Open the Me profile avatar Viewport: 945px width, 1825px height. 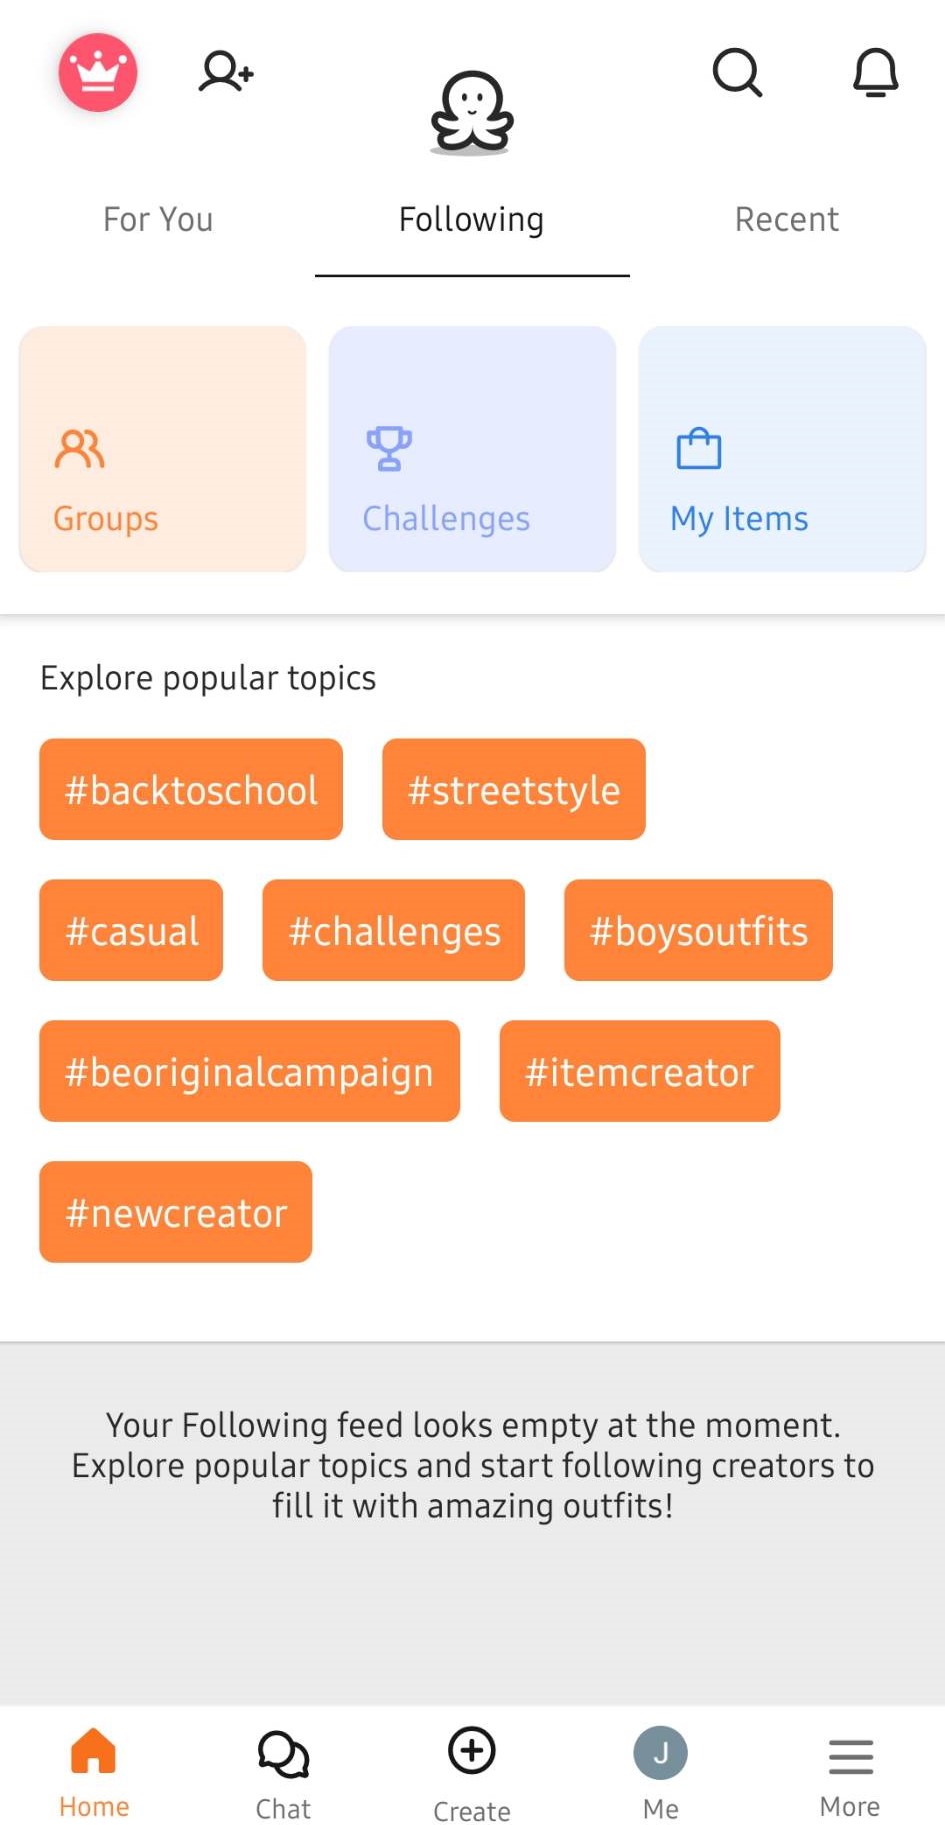coord(660,1755)
